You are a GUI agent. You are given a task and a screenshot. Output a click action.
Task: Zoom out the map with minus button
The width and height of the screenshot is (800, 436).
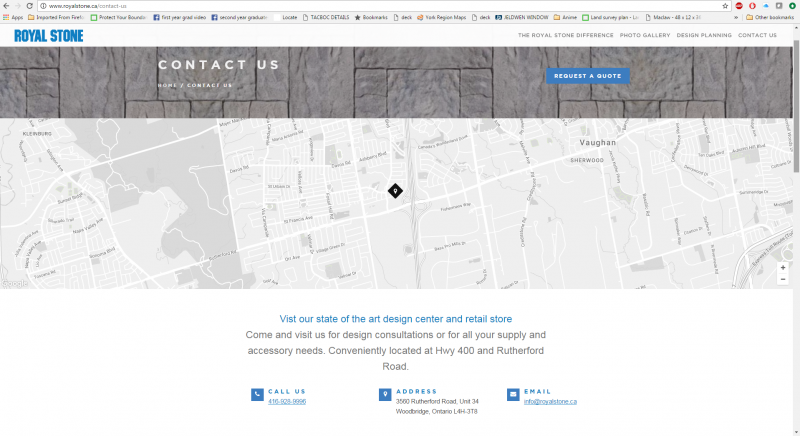(x=782, y=279)
